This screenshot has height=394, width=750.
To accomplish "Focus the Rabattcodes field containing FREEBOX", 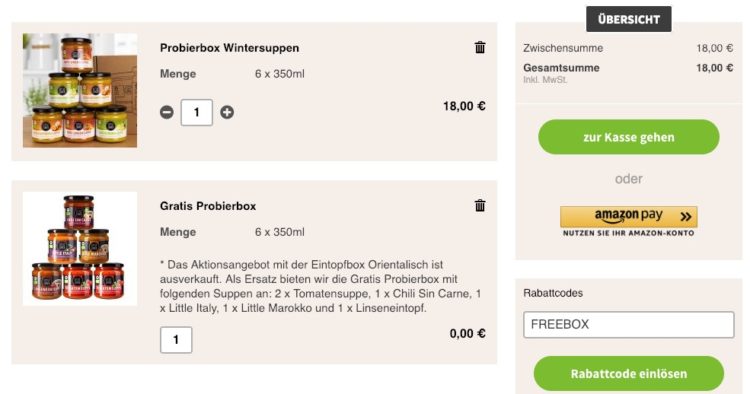I will [x=629, y=325].
